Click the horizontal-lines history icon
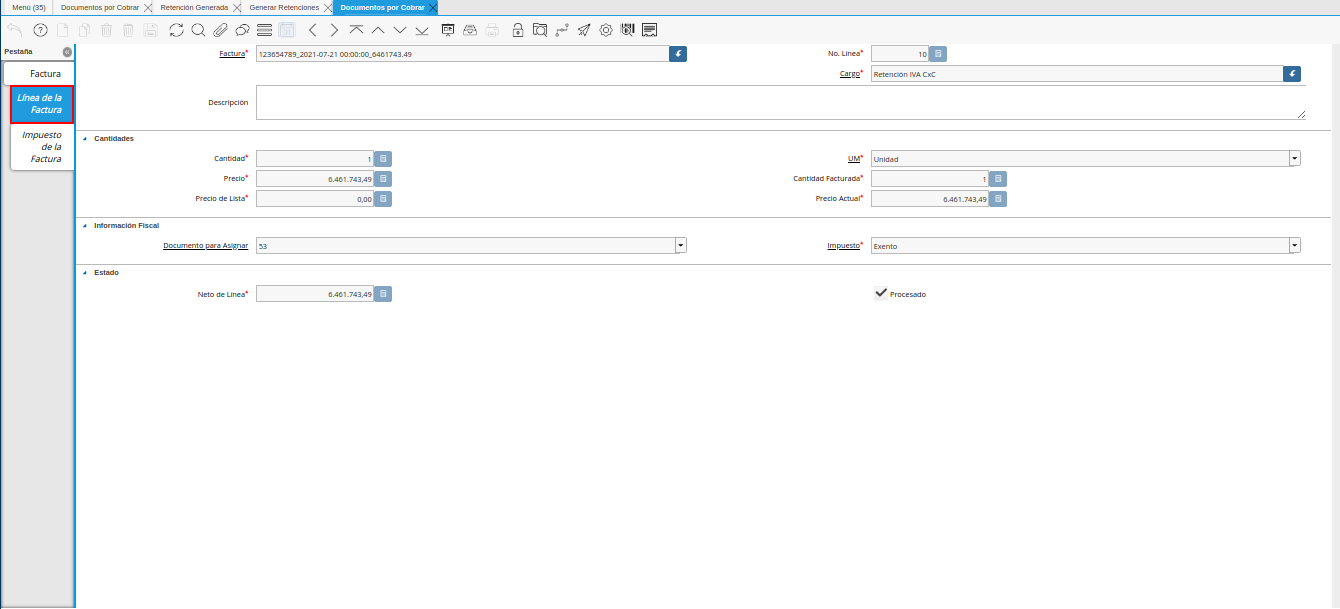The height and width of the screenshot is (609, 1340). tap(264, 30)
